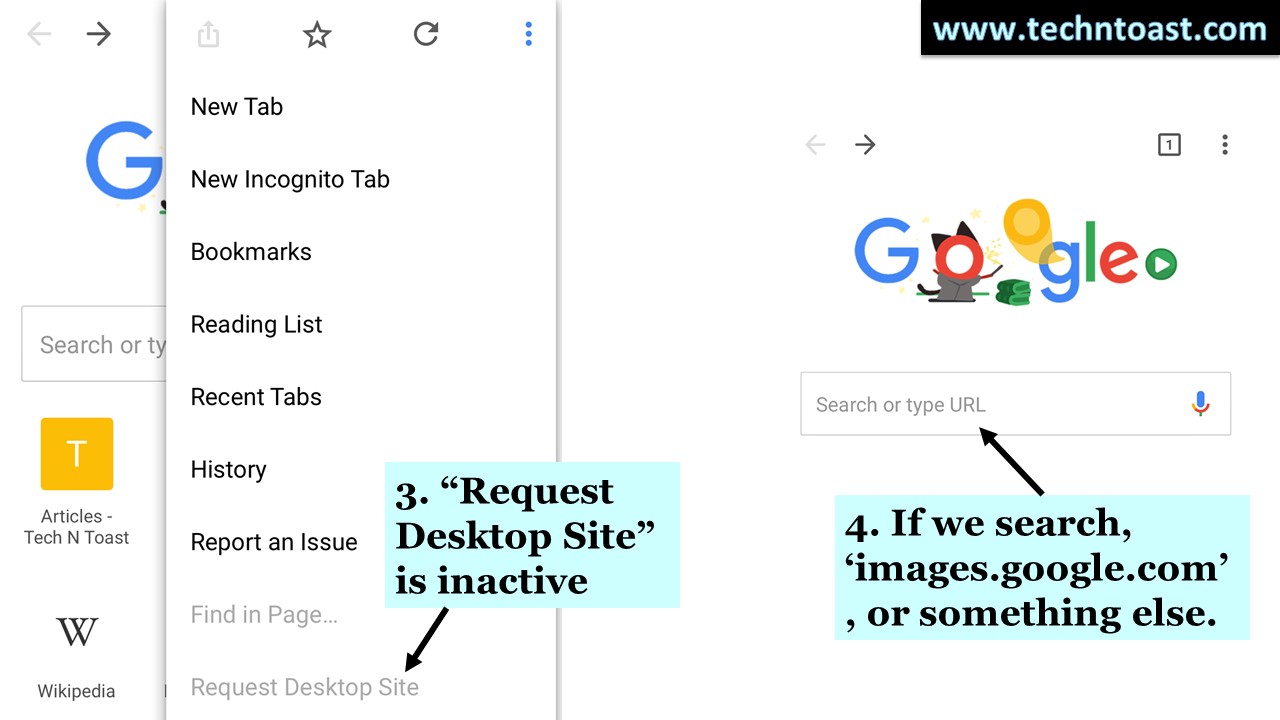Select New Incognito Tab from the menu
This screenshot has width=1280, height=720.
point(290,179)
